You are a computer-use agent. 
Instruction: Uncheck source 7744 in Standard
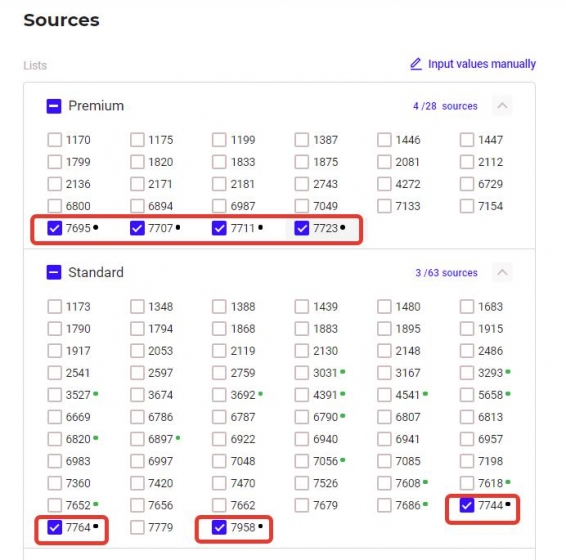point(467,505)
